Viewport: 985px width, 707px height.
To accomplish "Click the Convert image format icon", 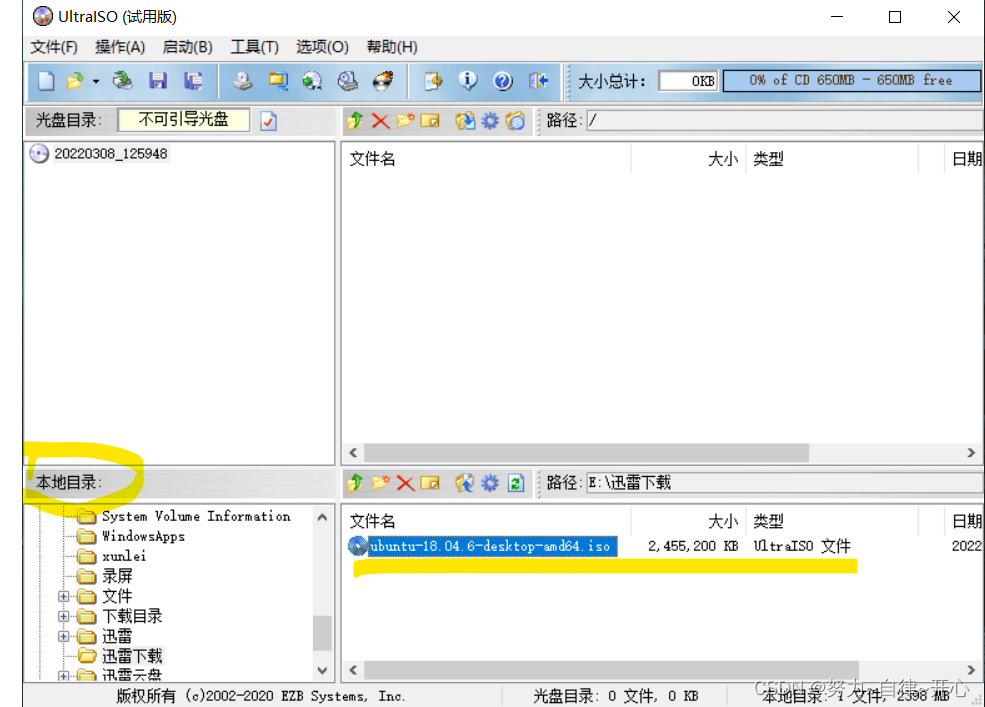I will (312, 81).
